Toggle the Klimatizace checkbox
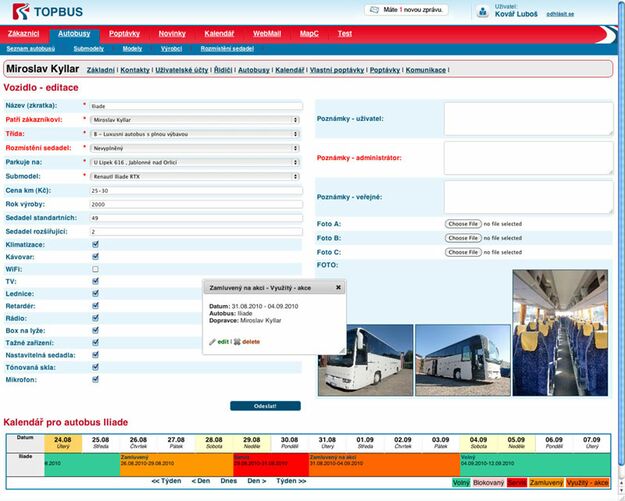This screenshot has width=625, height=501. (x=95, y=244)
